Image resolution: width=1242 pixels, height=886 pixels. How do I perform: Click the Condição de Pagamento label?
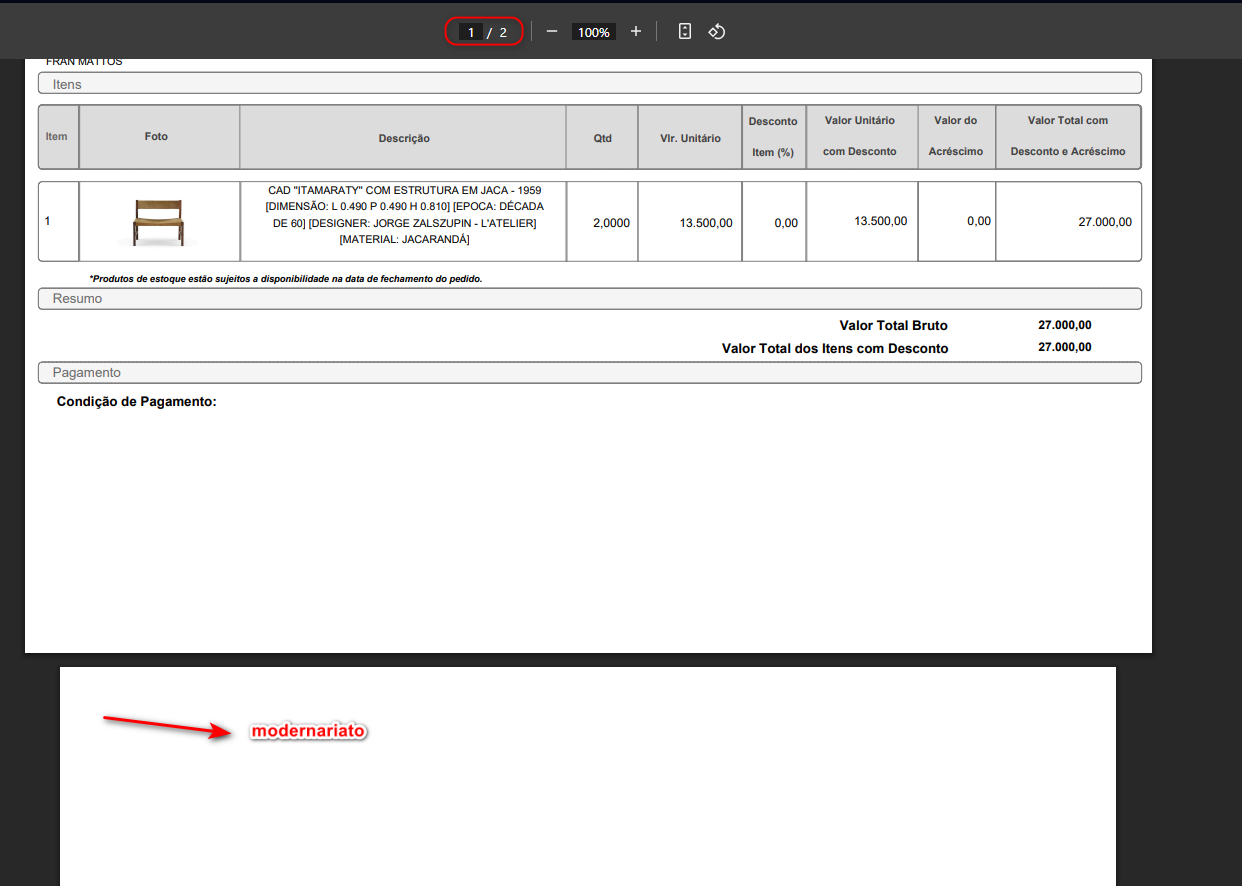pos(137,402)
